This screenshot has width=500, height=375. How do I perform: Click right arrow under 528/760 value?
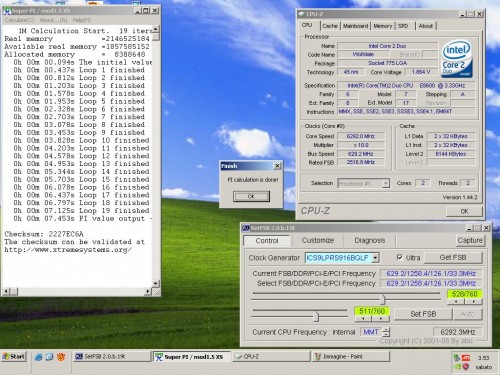pos(473,301)
